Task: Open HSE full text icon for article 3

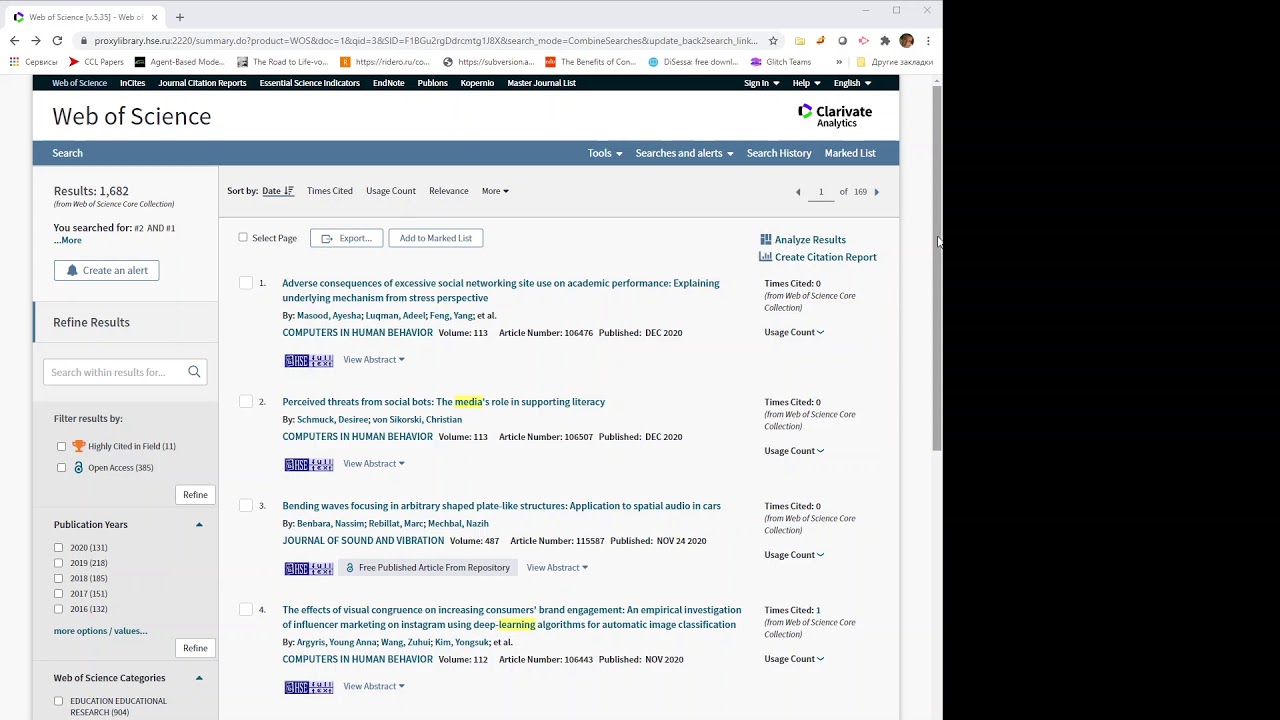Action: point(308,569)
